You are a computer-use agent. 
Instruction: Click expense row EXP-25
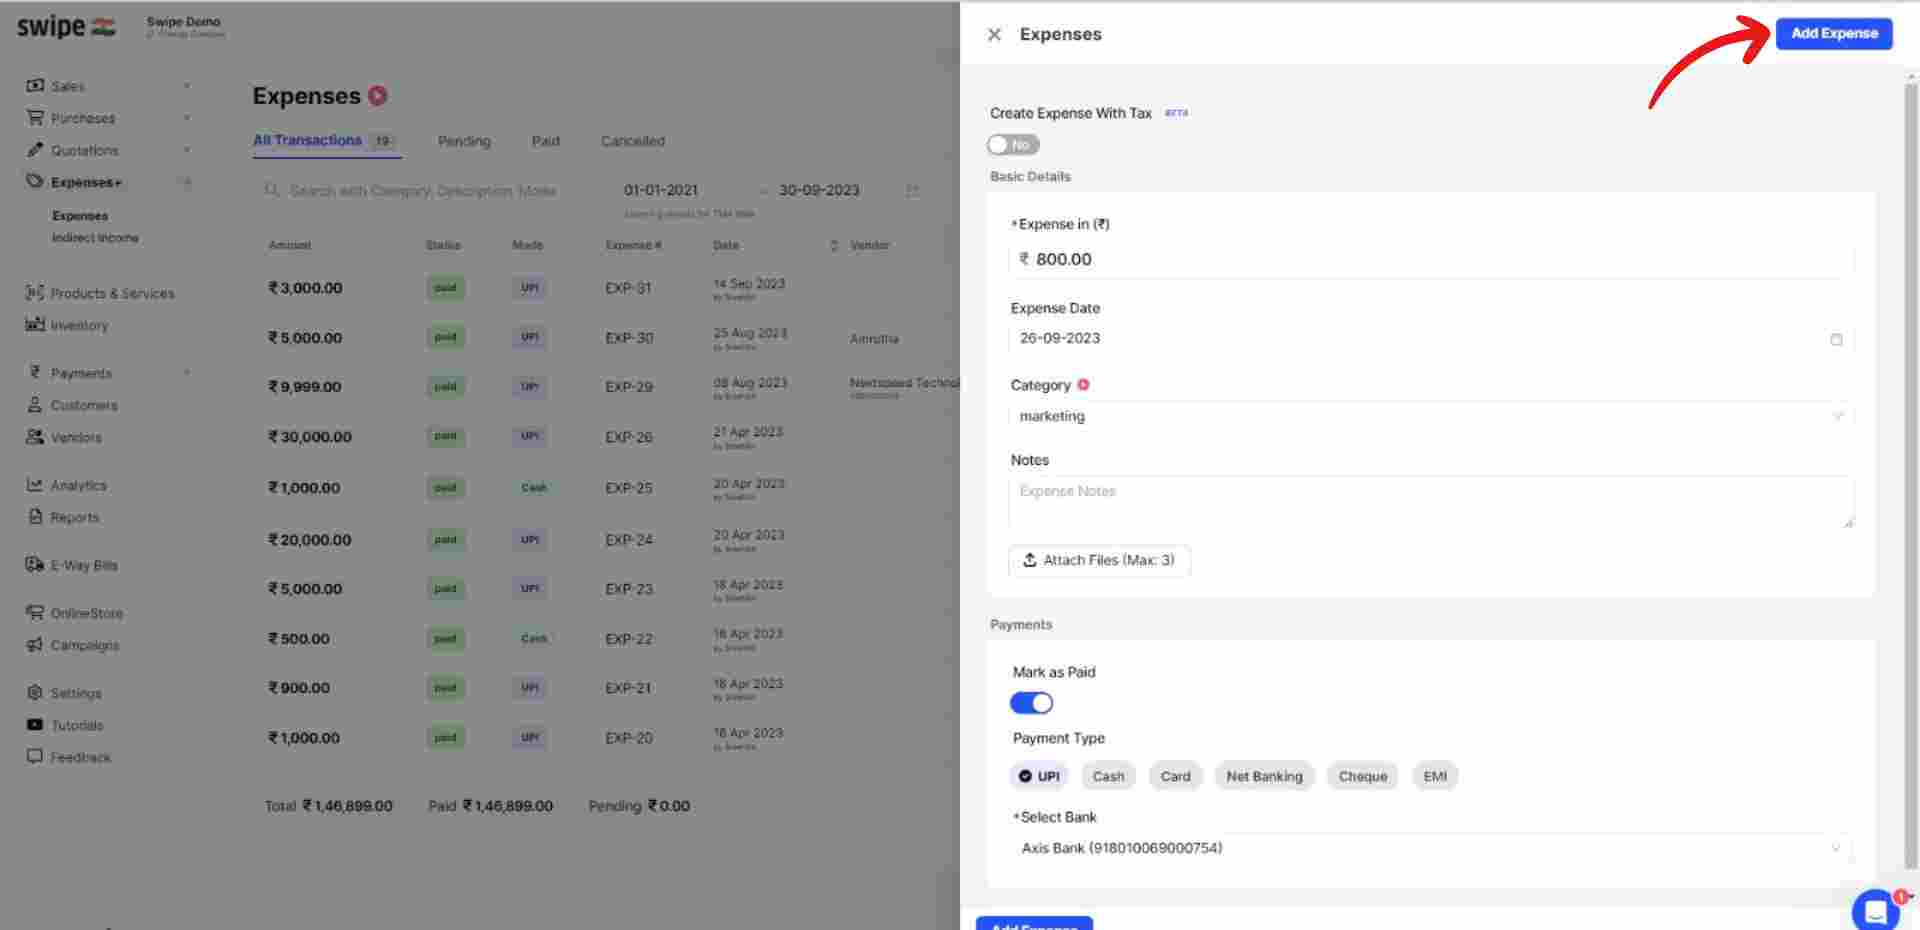pyautogui.click(x=605, y=488)
